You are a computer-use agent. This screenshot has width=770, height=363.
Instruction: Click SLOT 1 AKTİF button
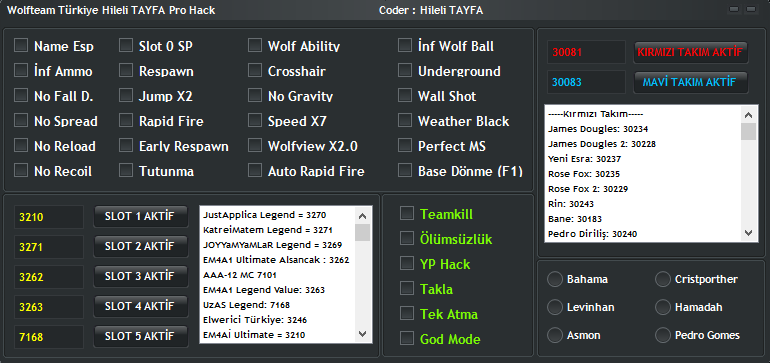pos(140,217)
